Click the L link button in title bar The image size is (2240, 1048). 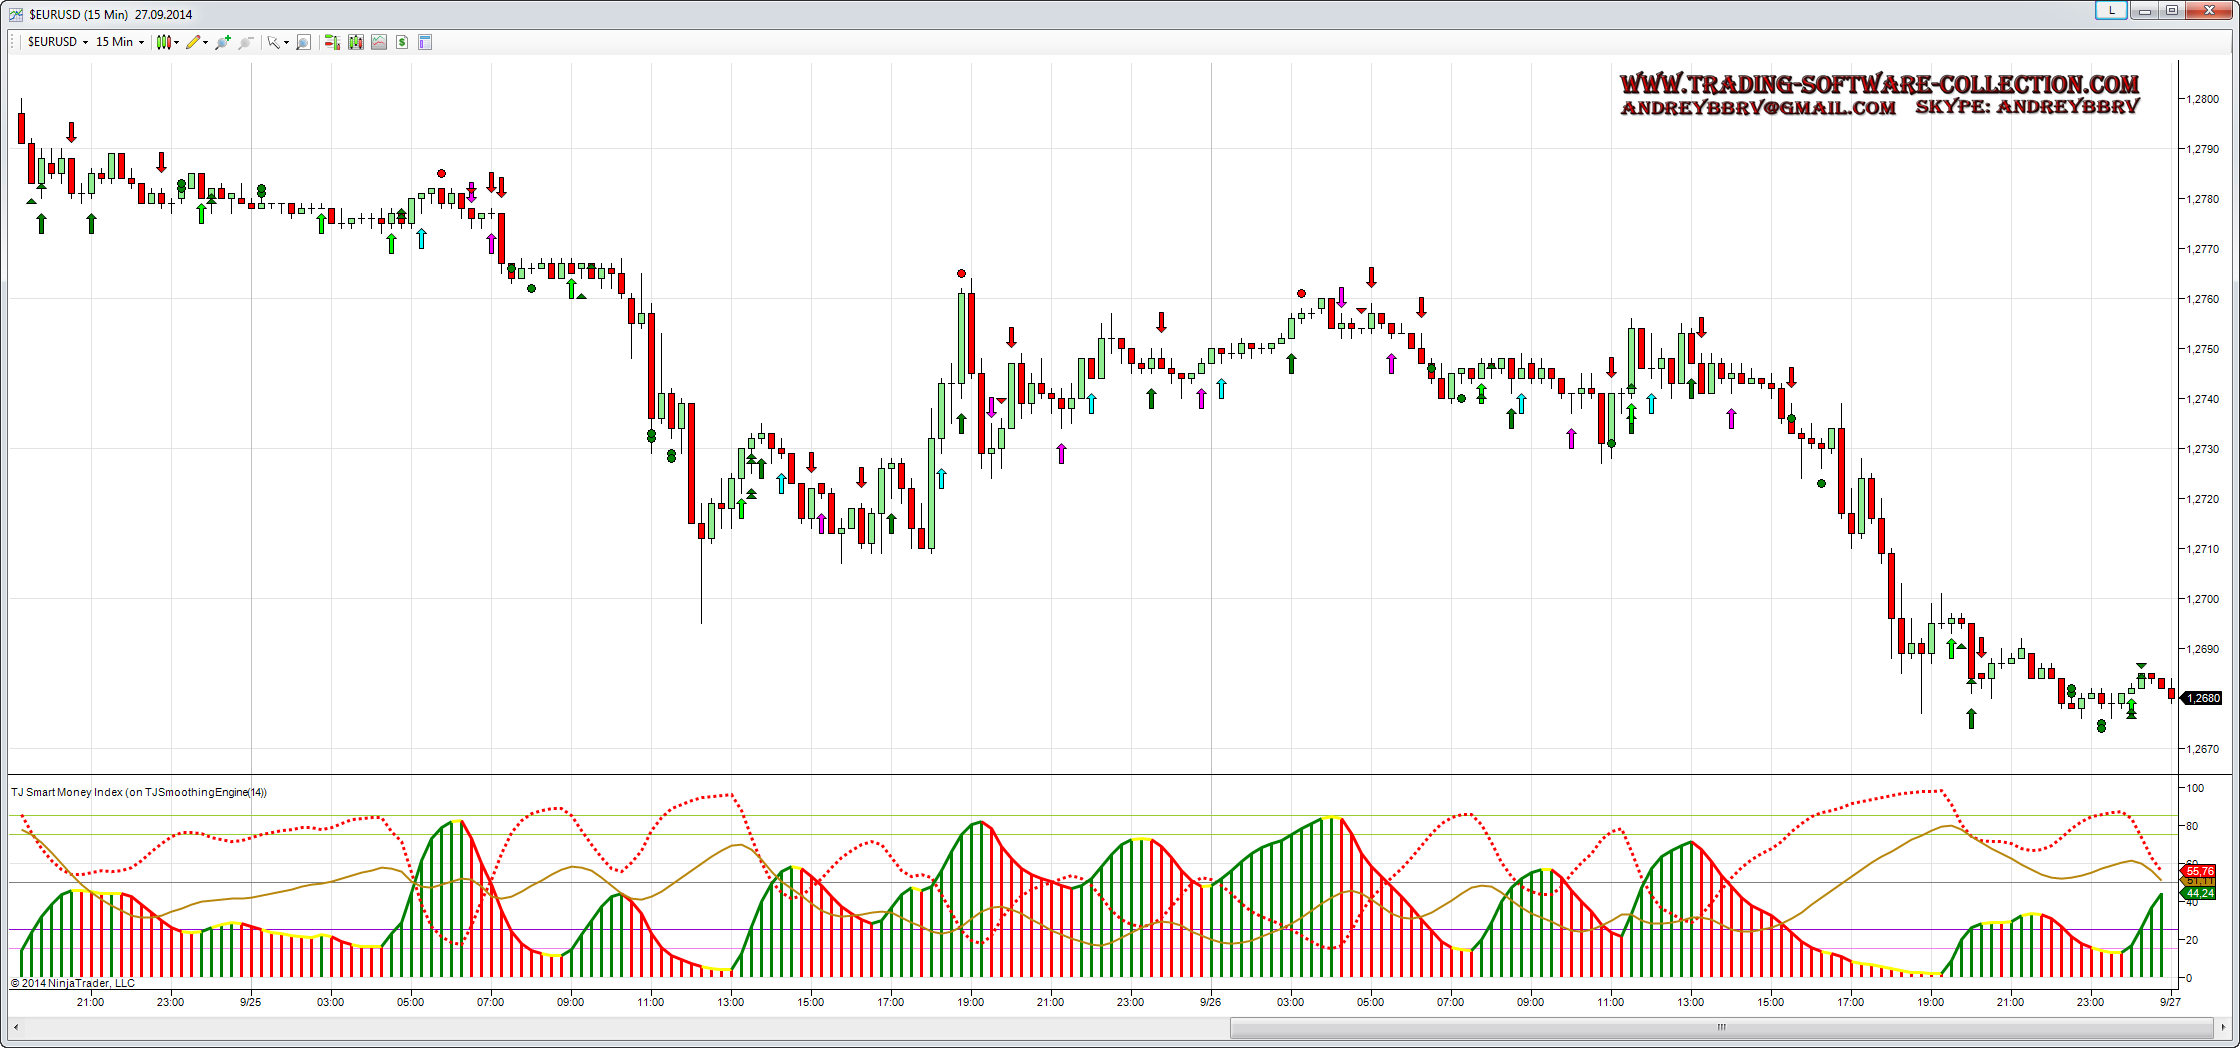2111,10
